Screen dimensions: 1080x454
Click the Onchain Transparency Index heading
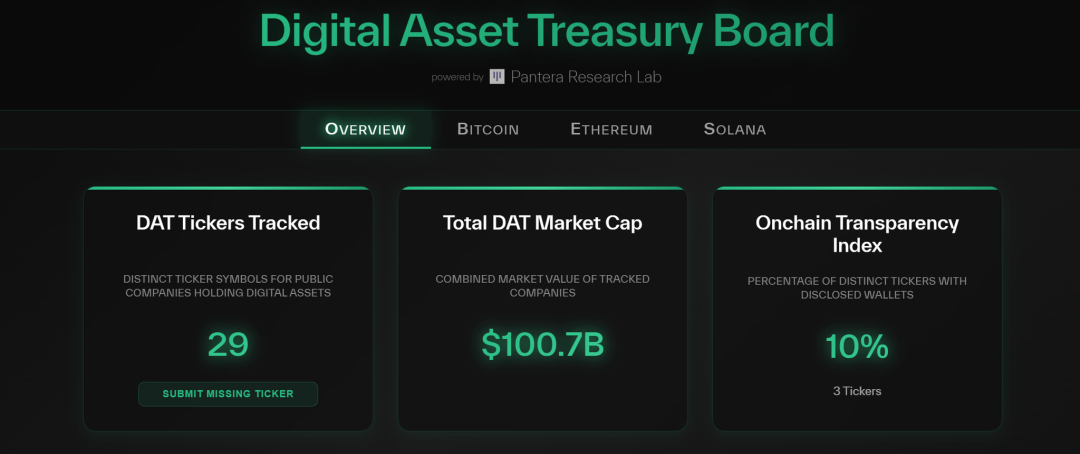click(857, 233)
